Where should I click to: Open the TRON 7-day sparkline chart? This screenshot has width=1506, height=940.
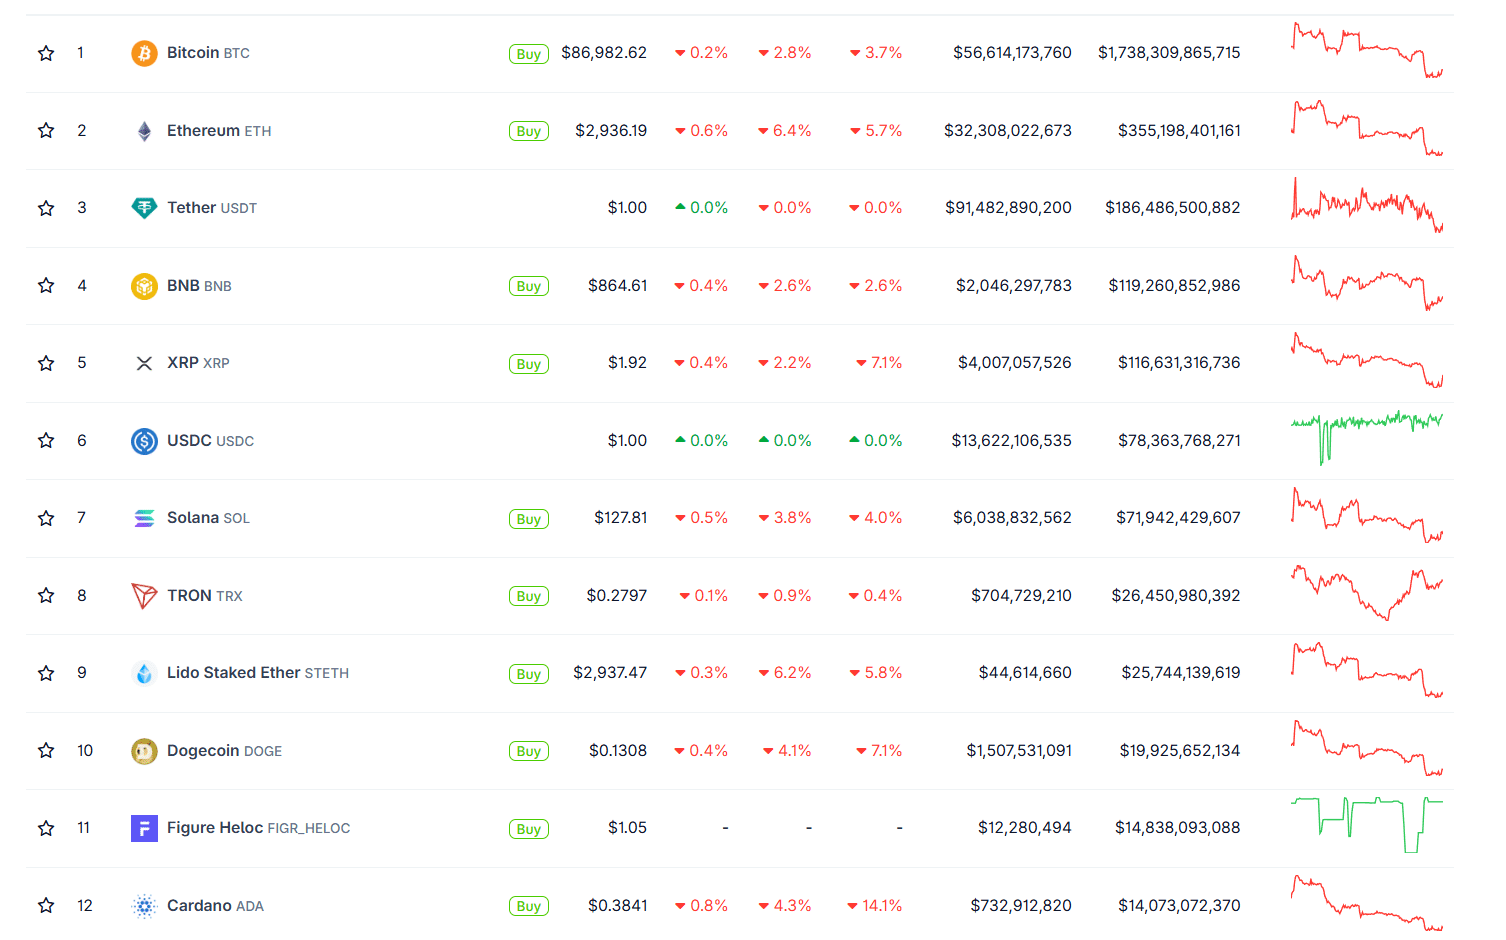pos(1366,593)
